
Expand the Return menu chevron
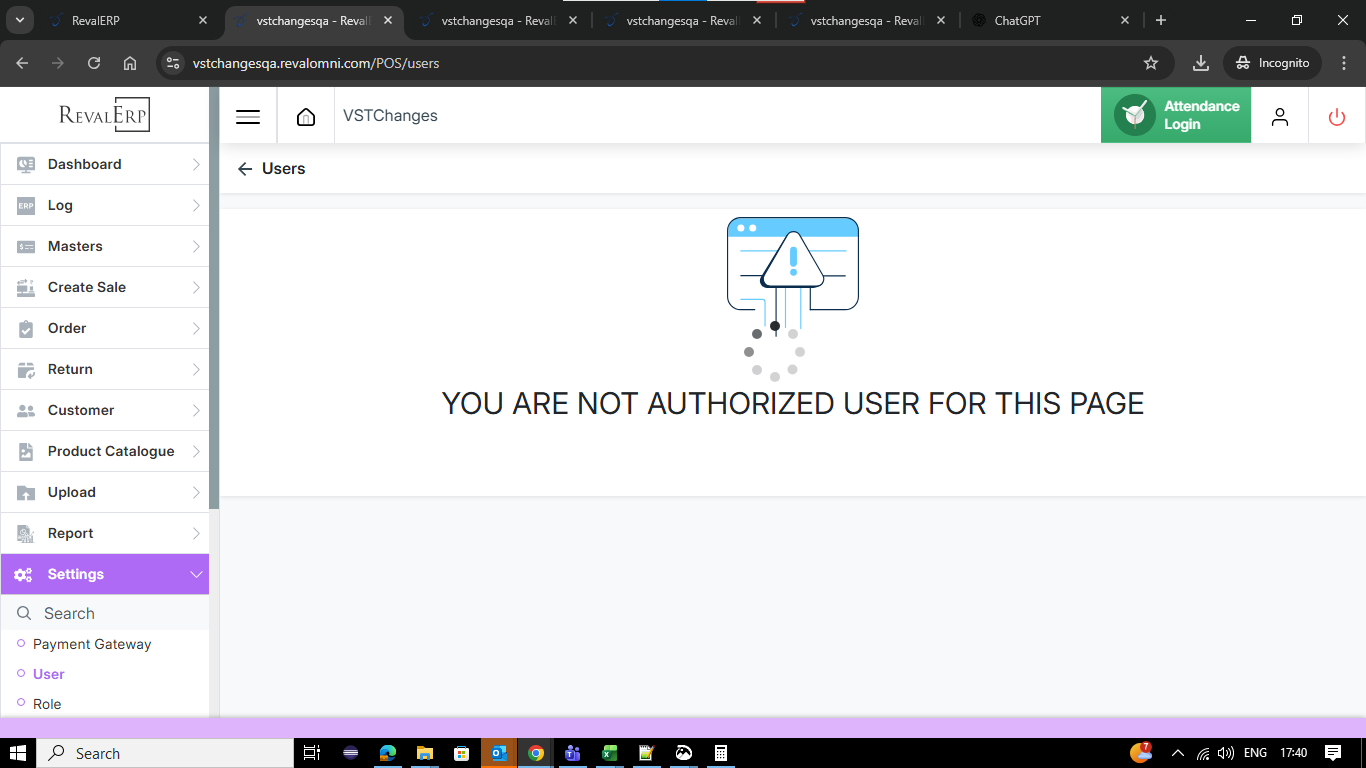click(196, 369)
